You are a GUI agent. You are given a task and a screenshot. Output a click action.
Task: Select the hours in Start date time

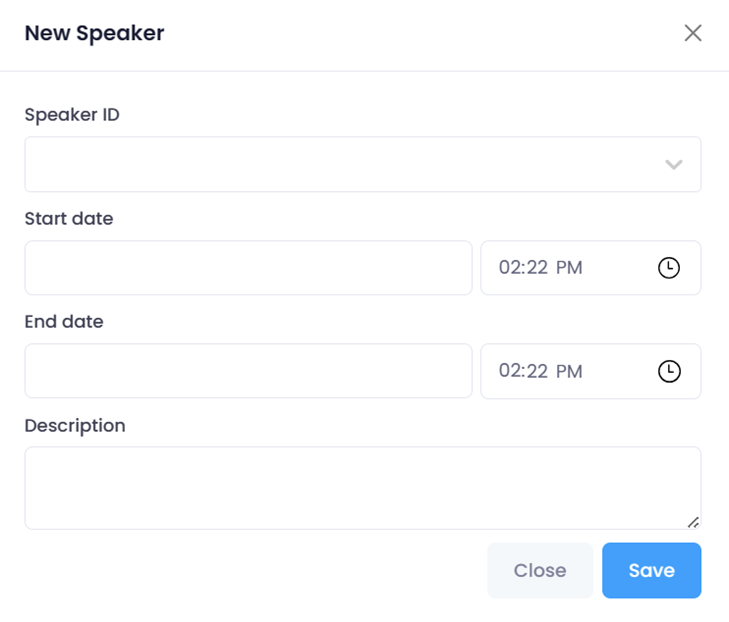(510, 268)
